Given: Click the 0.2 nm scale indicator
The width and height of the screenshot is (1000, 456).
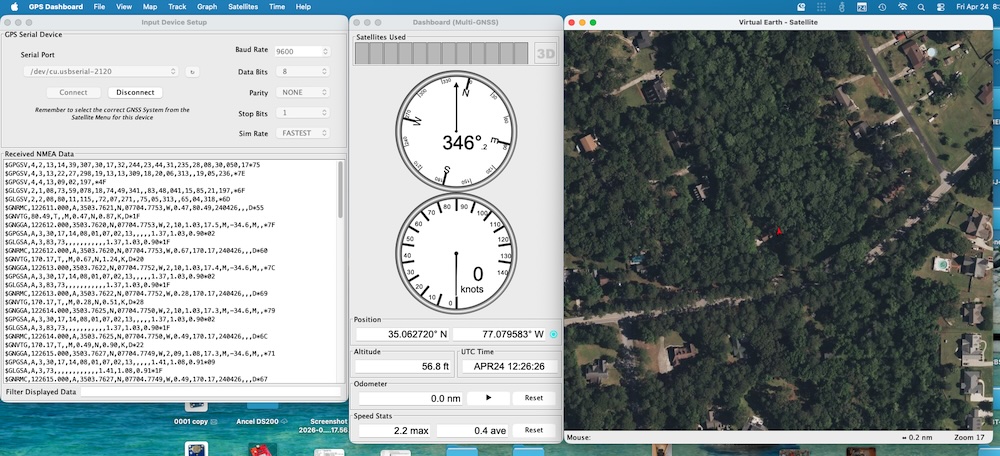Looking at the screenshot, I should [917, 438].
